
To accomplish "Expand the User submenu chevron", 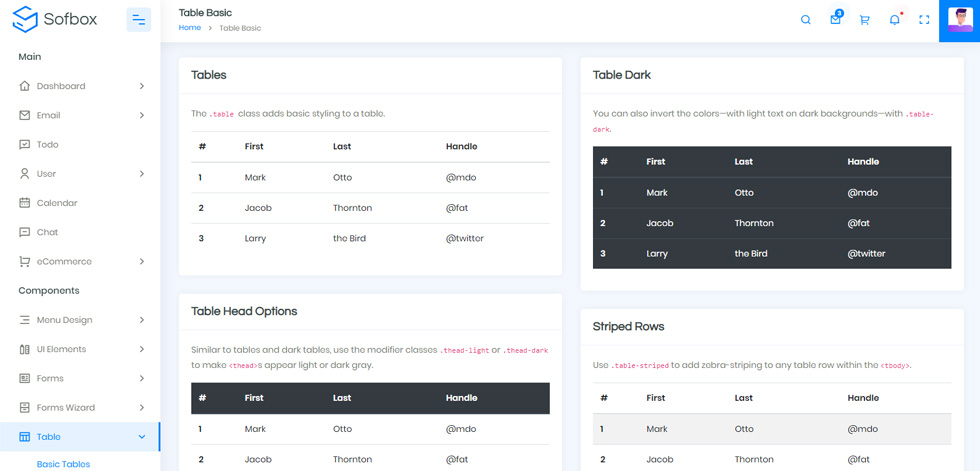I will (x=142, y=174).
